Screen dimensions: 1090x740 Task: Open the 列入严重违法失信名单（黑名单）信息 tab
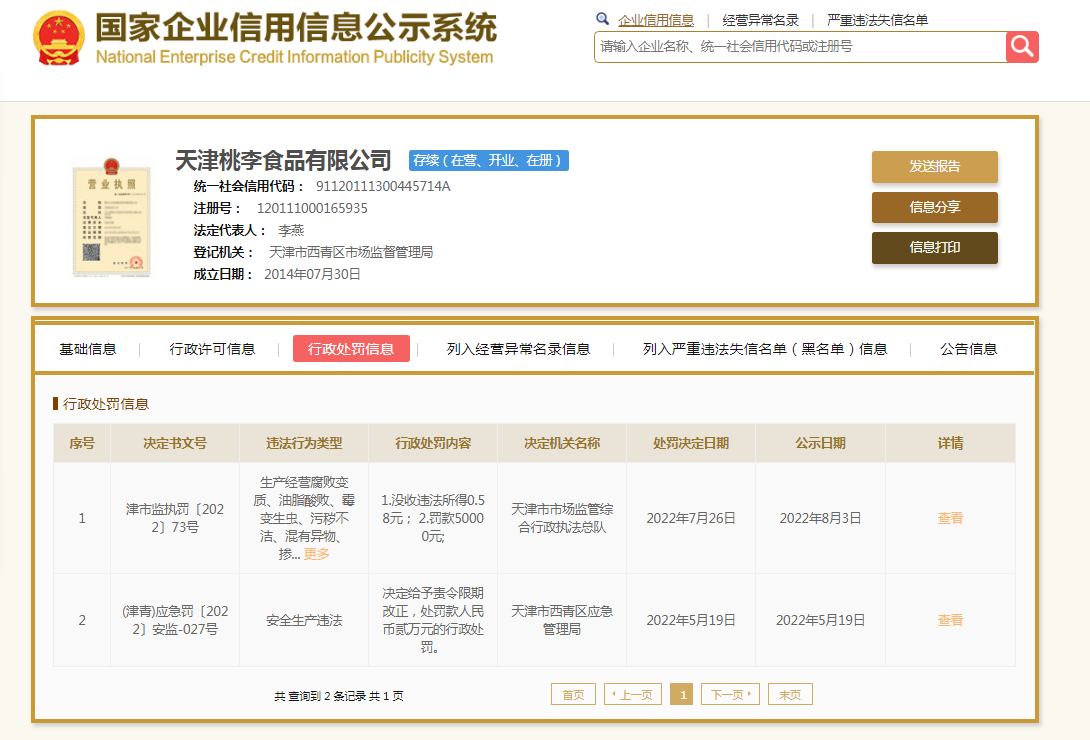(x=765, y=349)
